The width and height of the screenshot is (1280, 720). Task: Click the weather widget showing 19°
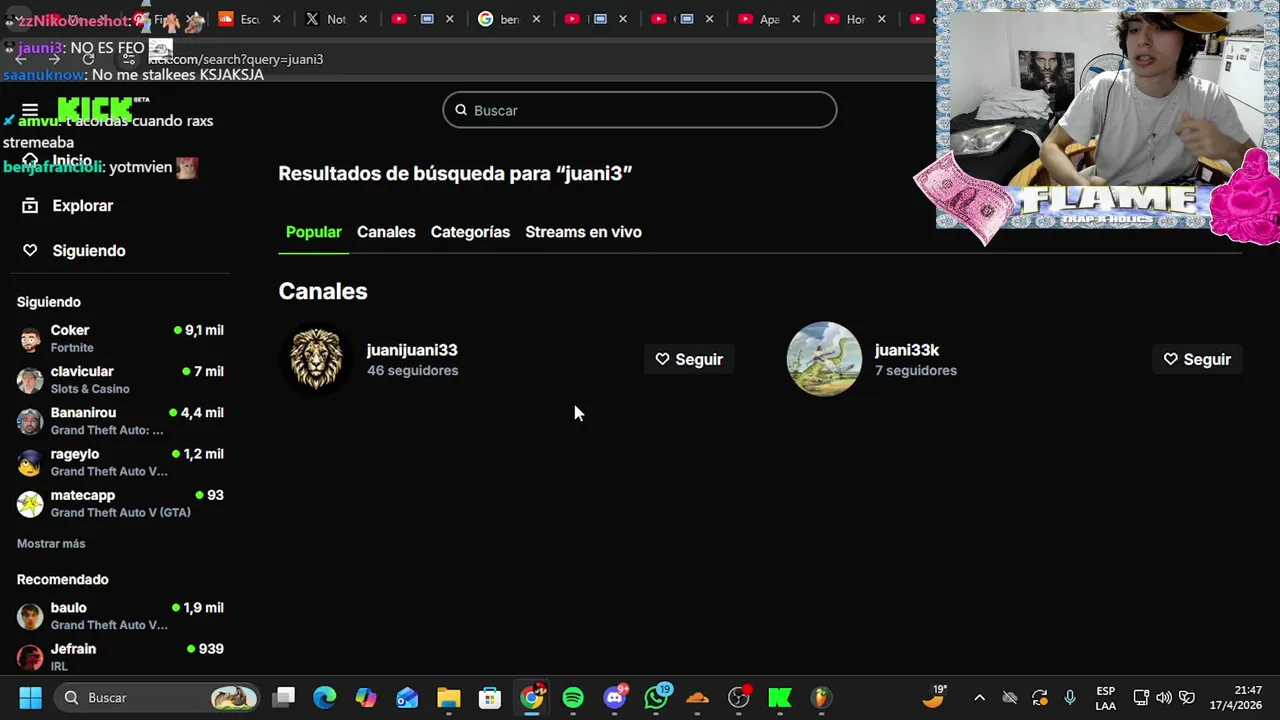tap(935, 696)
